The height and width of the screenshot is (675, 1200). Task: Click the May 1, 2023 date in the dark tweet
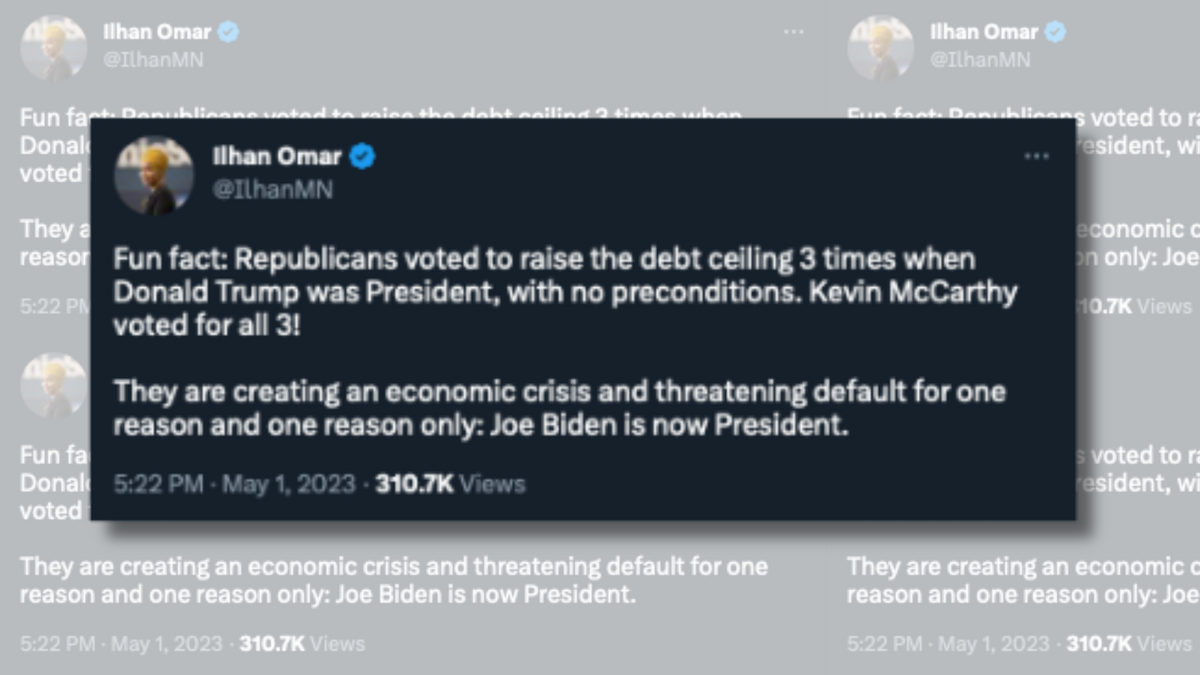tap(288, 485)
